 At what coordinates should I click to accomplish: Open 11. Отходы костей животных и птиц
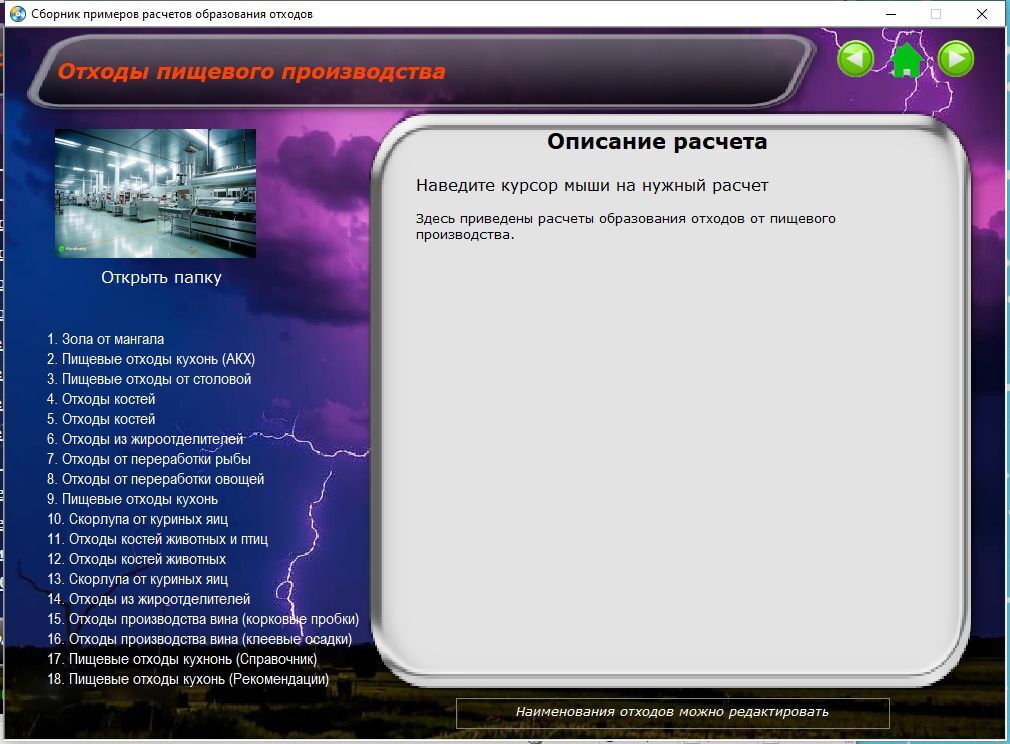(157, 539)
